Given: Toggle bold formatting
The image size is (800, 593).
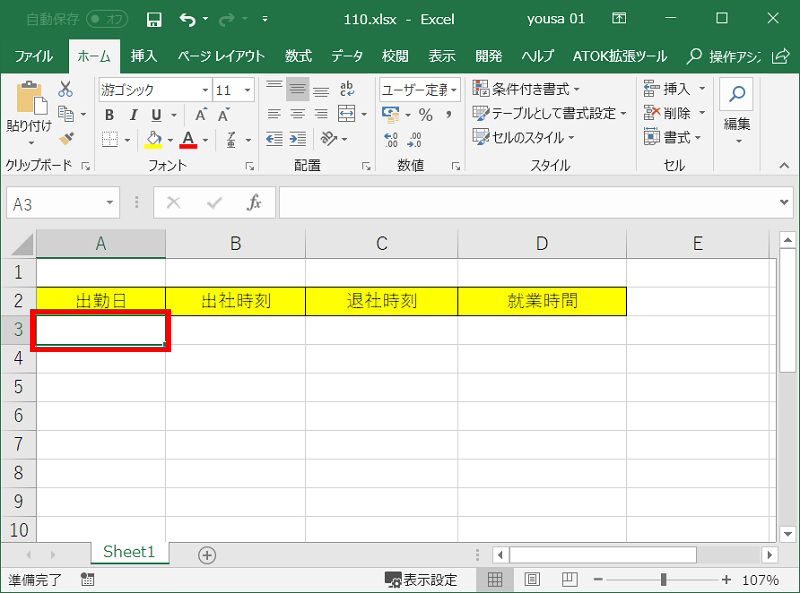Looking at the screenshot, I should tap(109, 115).
